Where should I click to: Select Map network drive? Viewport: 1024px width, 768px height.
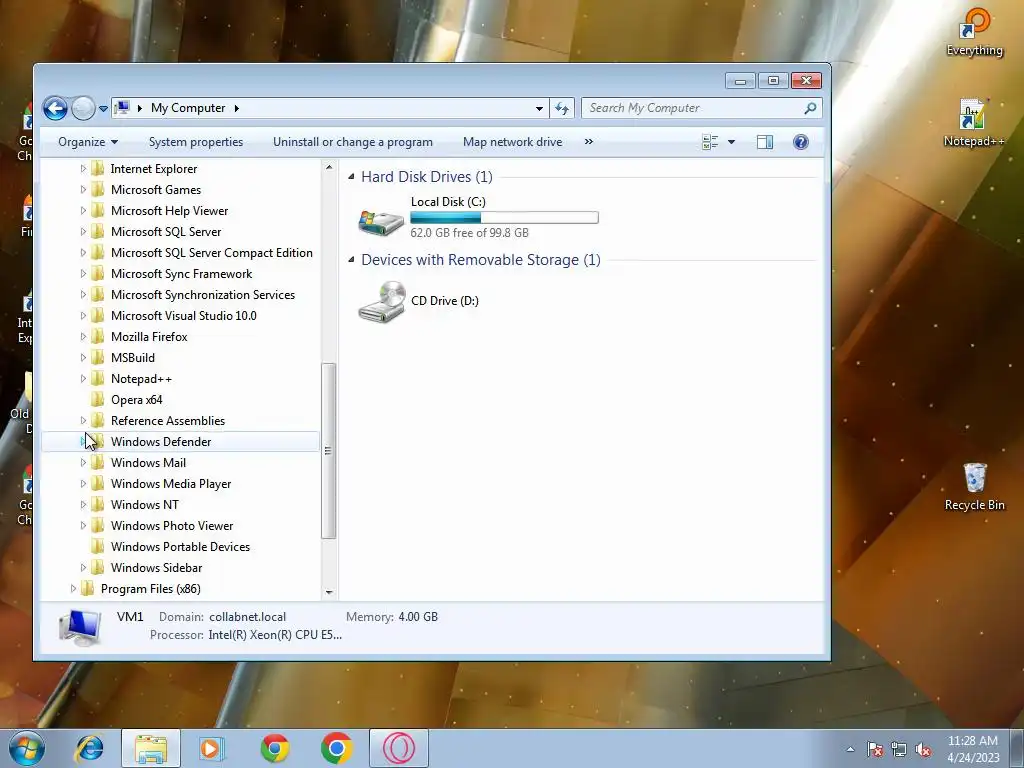click(x=513, y=142)
